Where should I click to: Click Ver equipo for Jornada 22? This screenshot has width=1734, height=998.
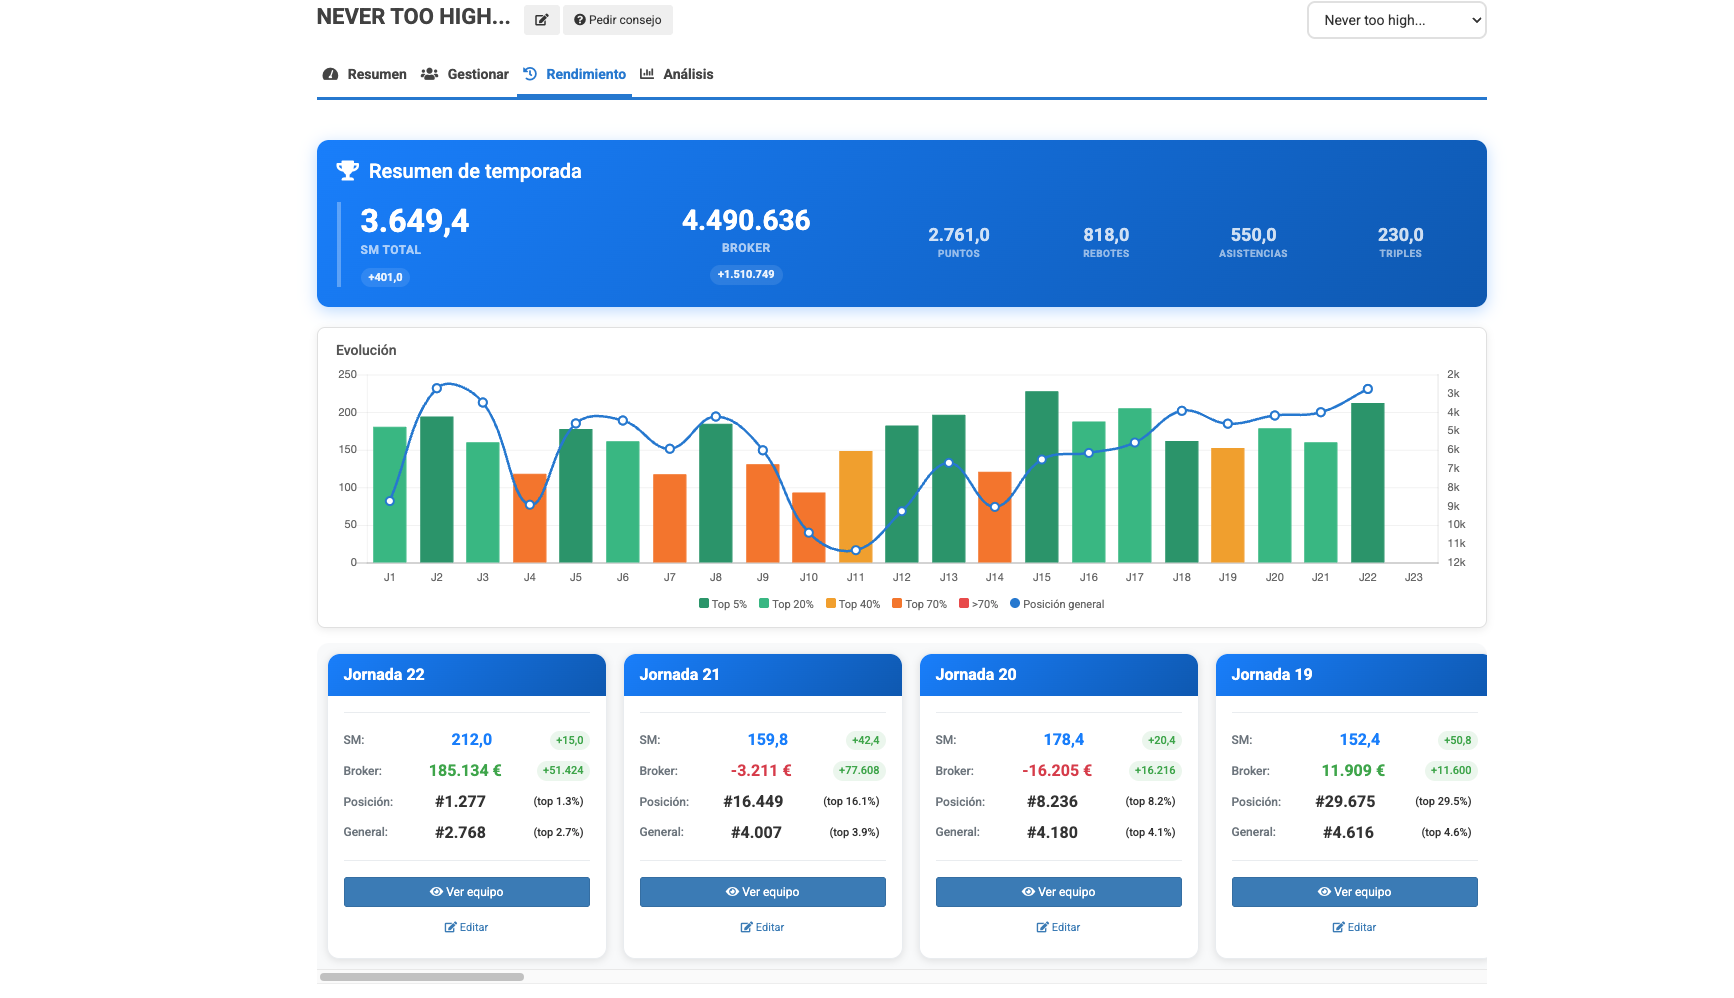pyautogui.click(x=466, y=892)
